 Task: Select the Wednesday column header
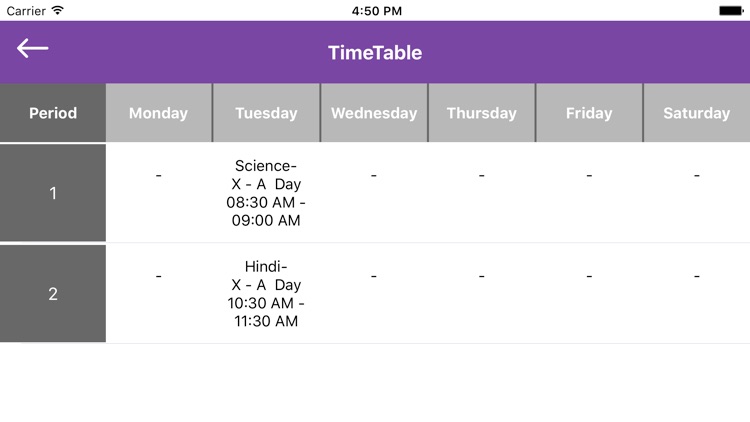(374, 113)
